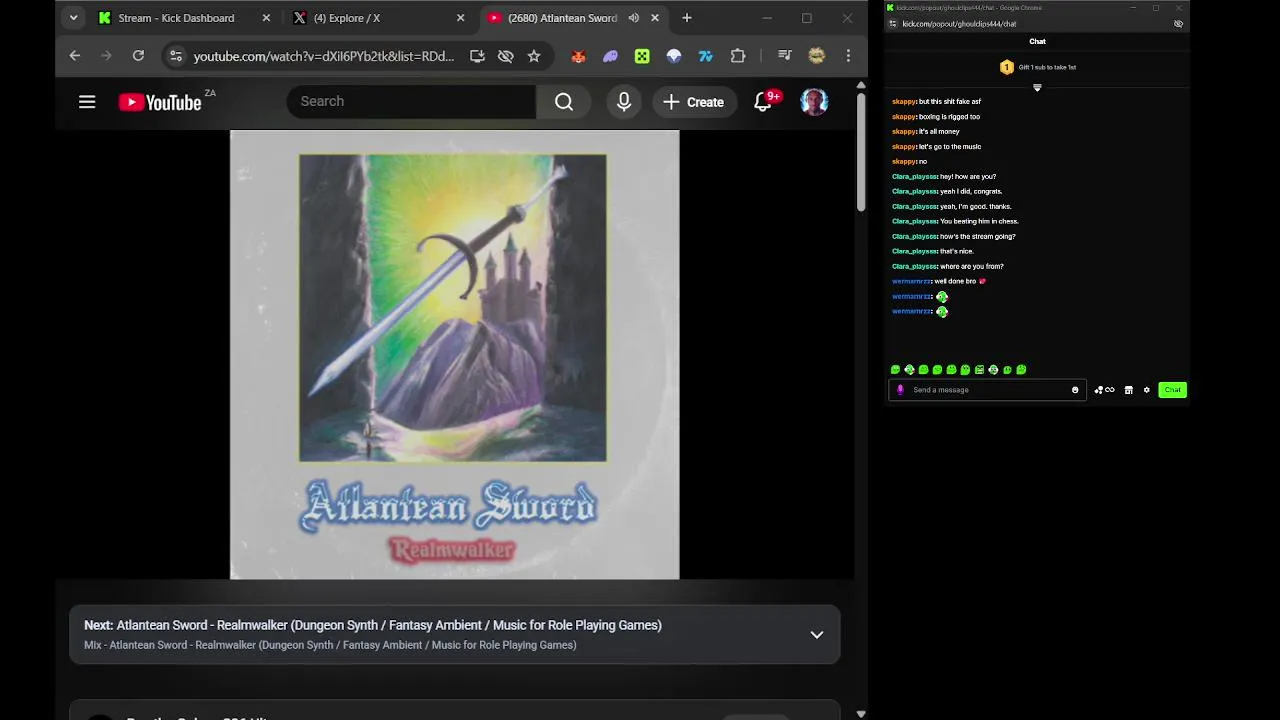Viewport: 1280px width, 720px height.
Task: Start a YouTube search with magnifier button
Action: (564, 102)
